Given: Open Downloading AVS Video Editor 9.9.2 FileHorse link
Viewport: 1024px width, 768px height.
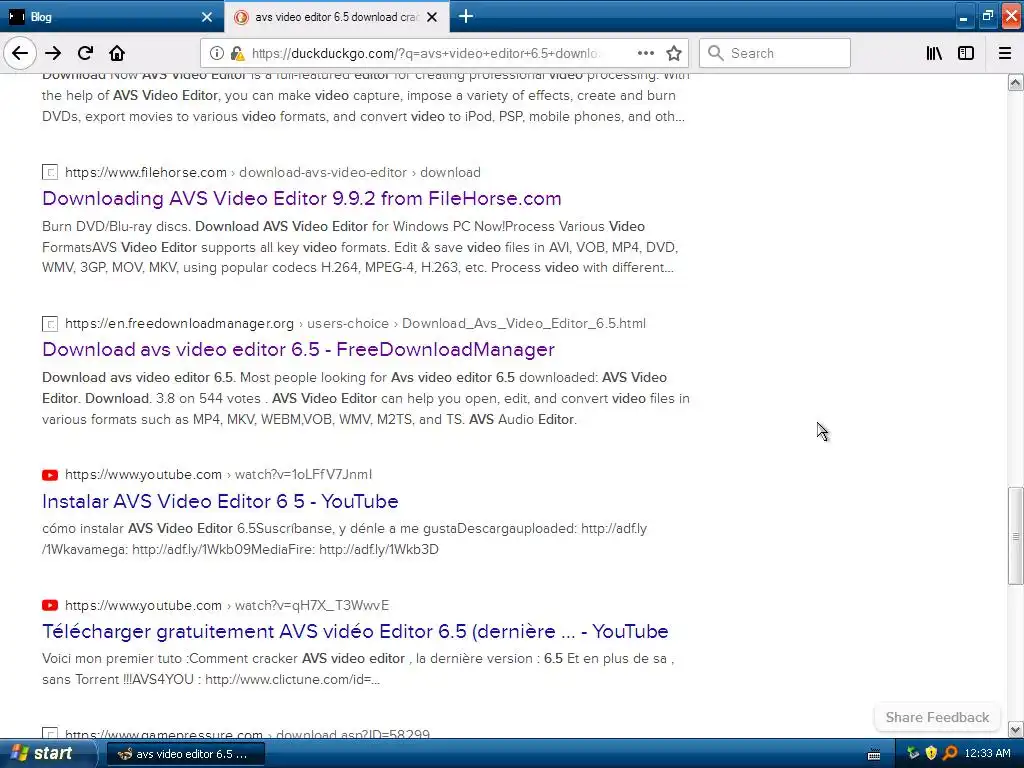Looking at the screenshot, I should click(302, 199).
